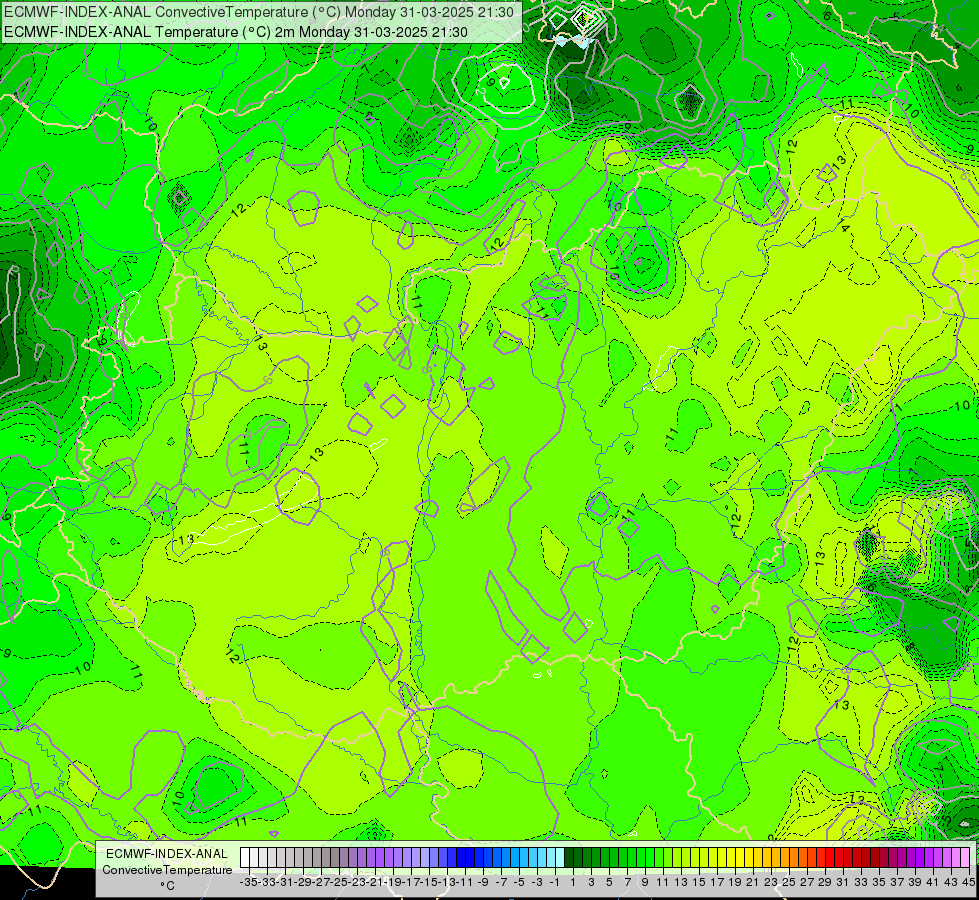This screenshot has width=979, height=900.
Task: Click the legend scale value '43'
Action: tap(951, 883)
